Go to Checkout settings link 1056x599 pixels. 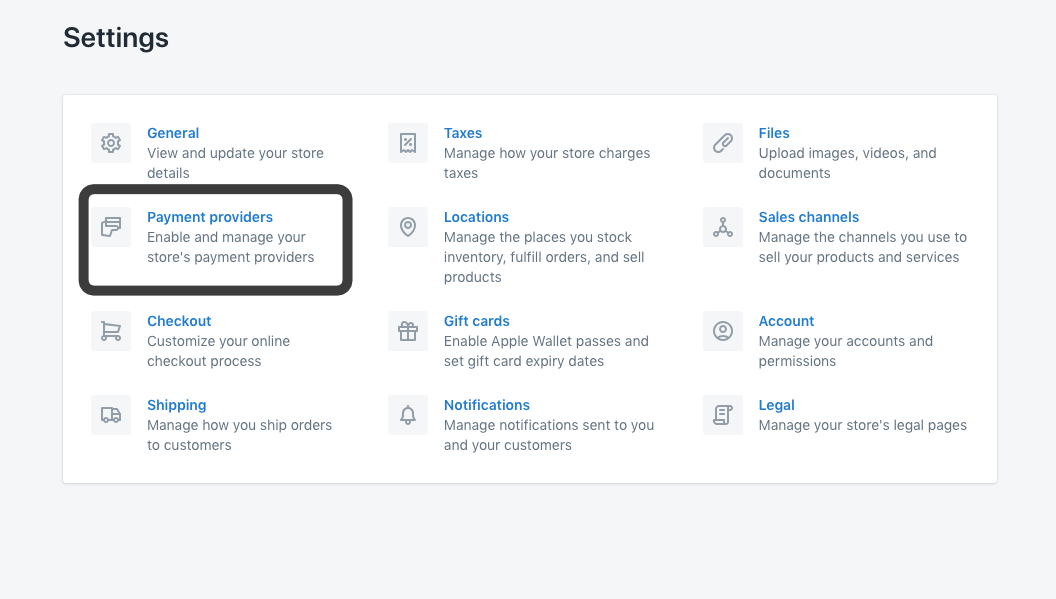(x=179, y=321)
